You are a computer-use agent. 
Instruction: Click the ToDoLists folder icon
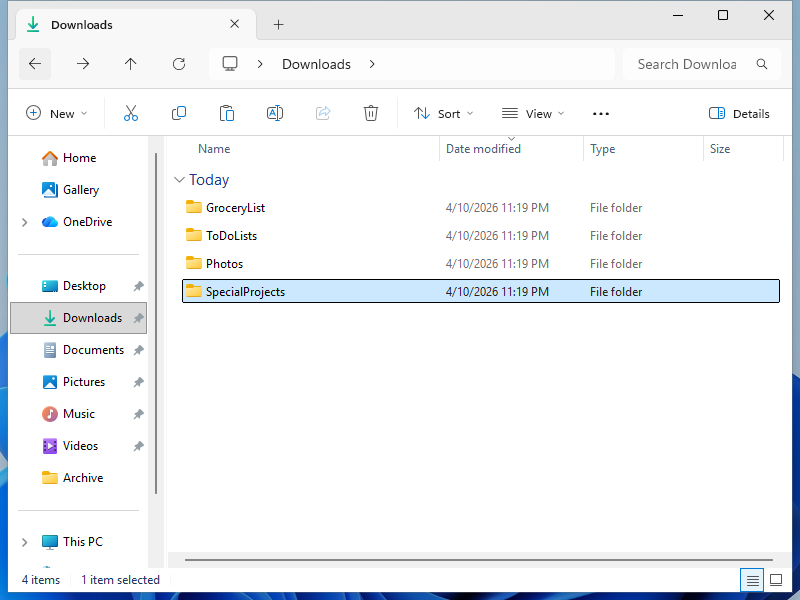click(x=194, y=235)
